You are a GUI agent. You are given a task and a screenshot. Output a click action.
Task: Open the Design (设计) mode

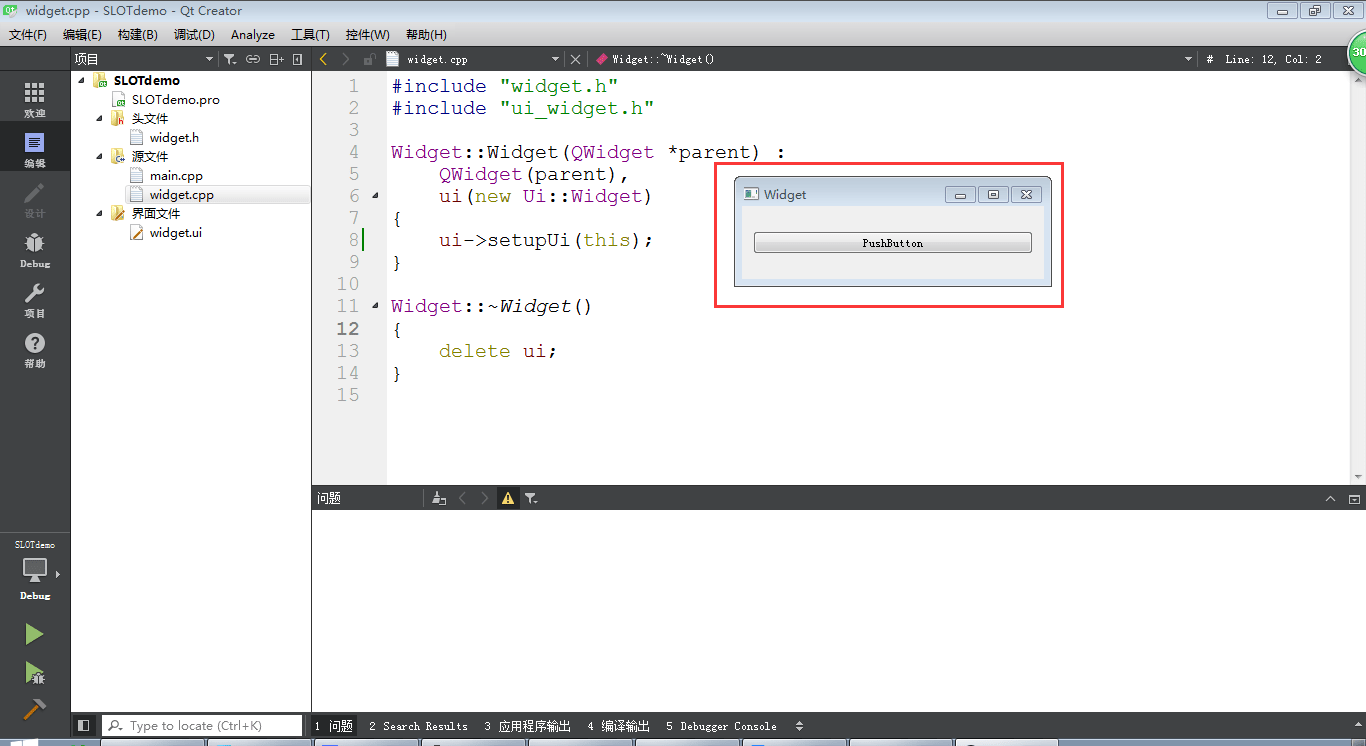35,199
